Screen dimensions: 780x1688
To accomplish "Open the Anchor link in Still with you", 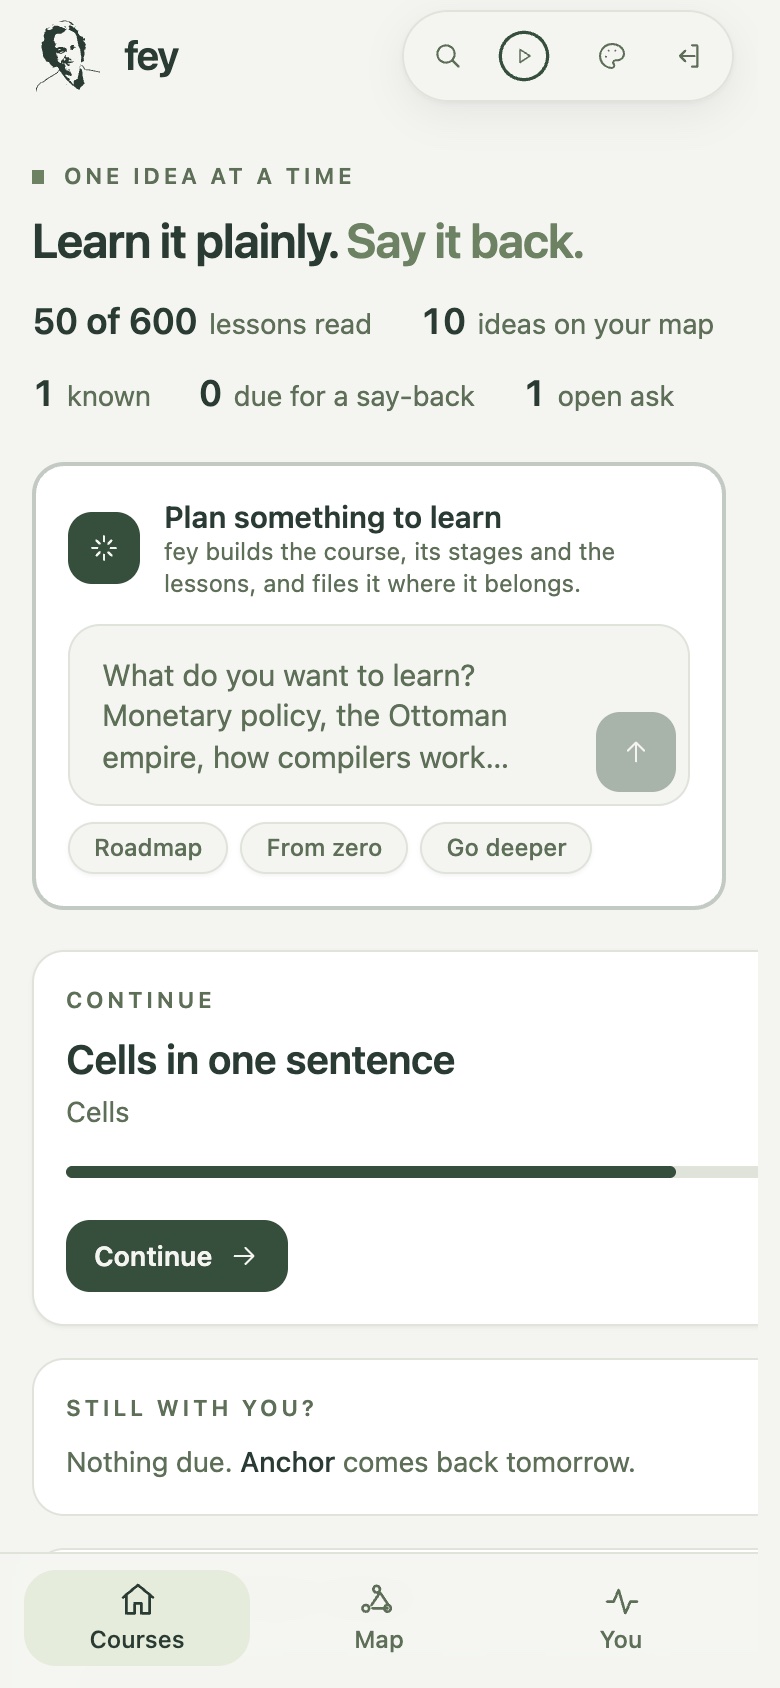I will click(288, 1462).
